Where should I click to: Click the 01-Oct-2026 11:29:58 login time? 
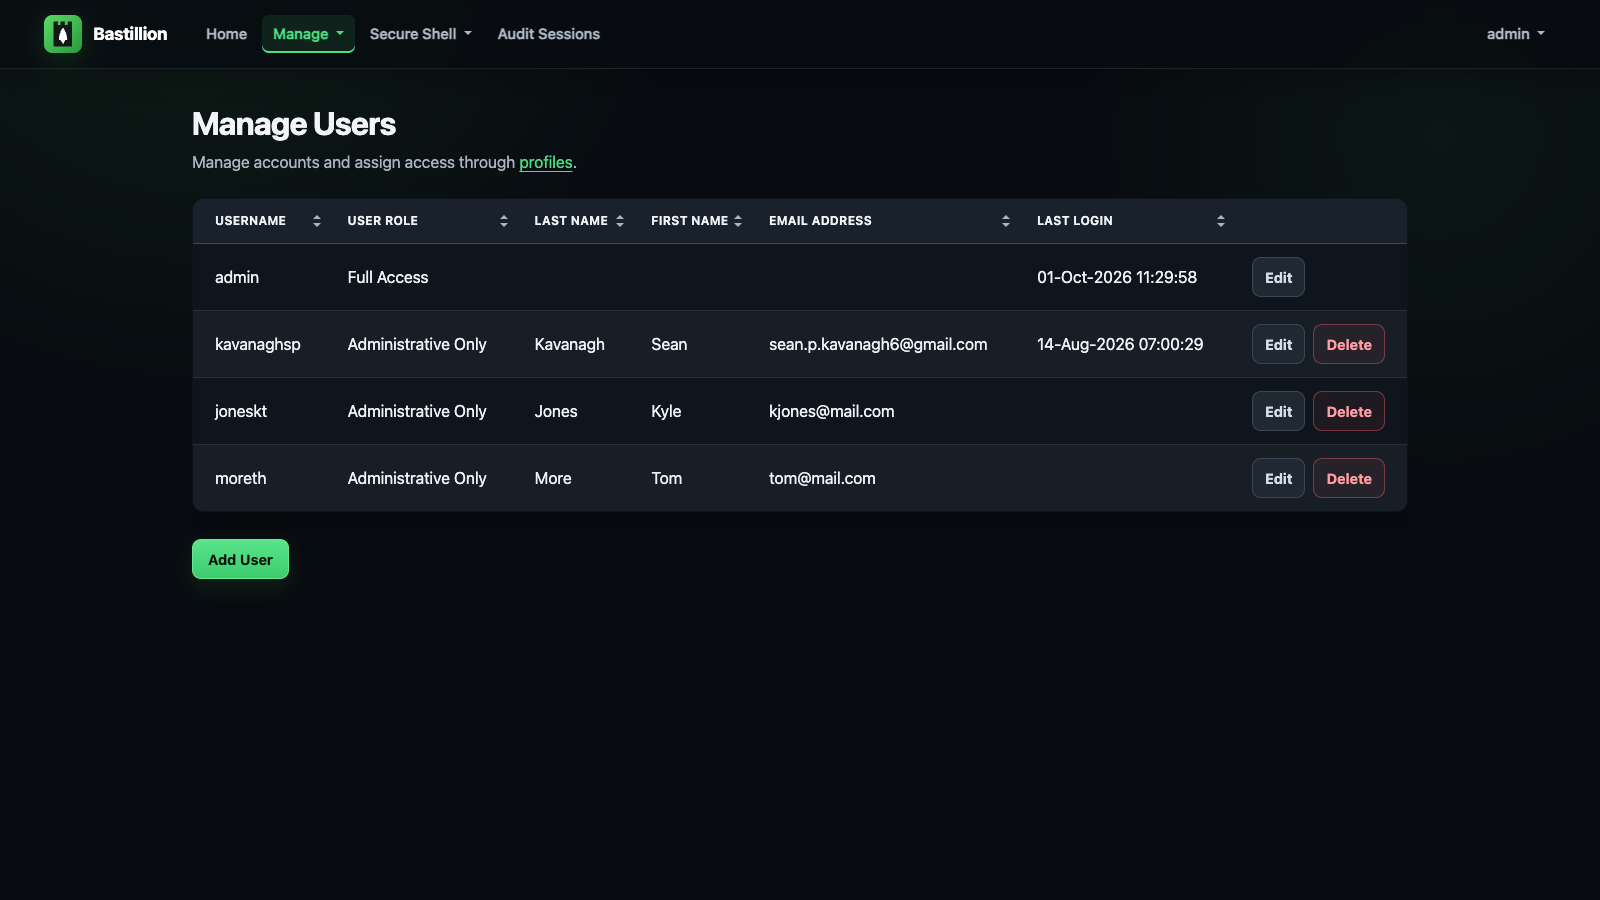(x=1117, y=277)
